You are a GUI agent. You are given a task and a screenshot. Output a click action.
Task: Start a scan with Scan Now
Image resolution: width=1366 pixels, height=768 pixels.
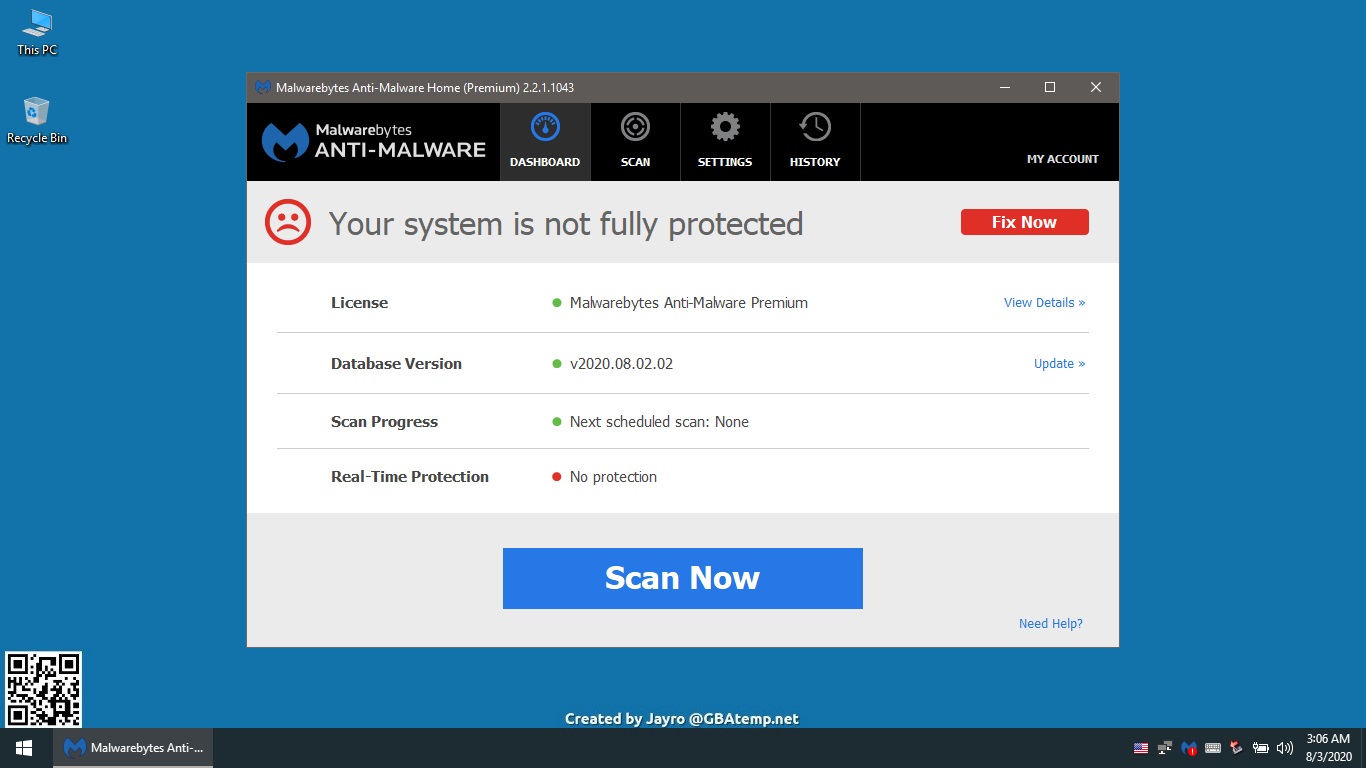(682, 578)
